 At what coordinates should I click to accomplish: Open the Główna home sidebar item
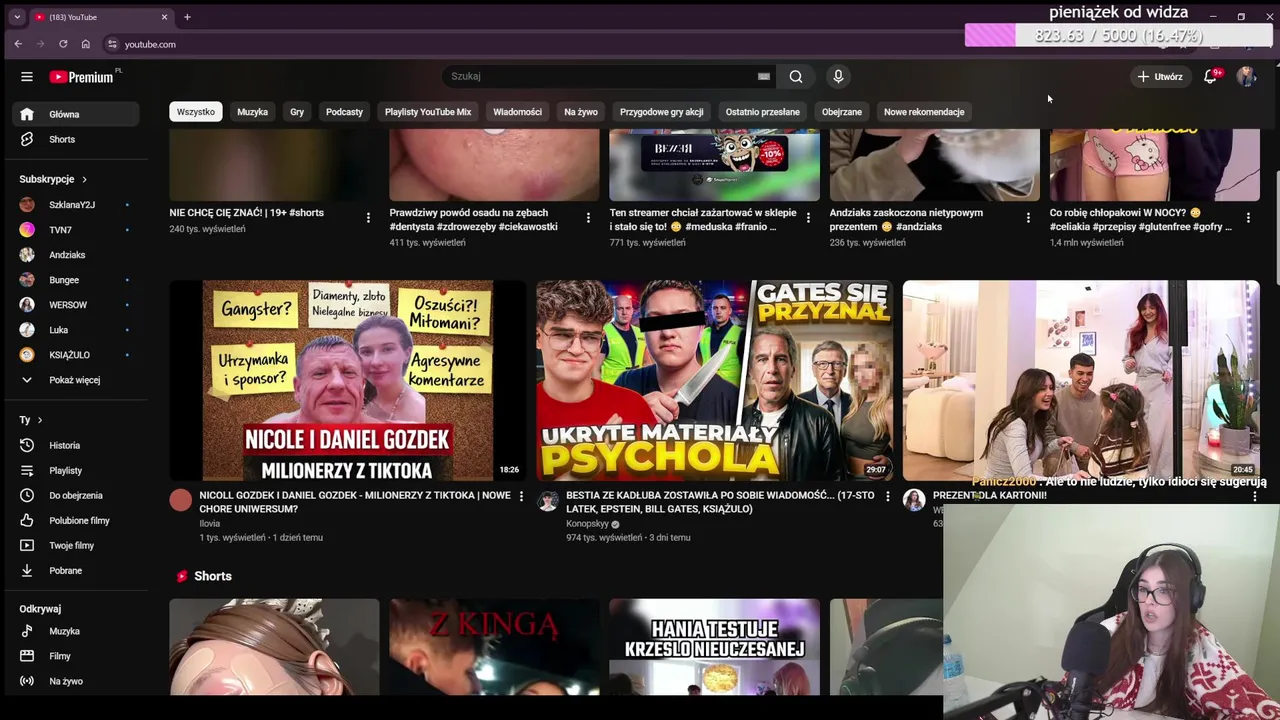76,114
